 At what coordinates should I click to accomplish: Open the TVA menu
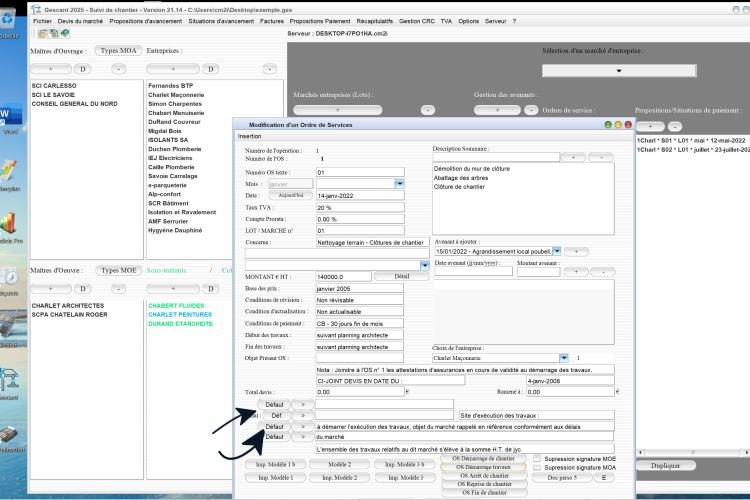(x=446, y=21)
